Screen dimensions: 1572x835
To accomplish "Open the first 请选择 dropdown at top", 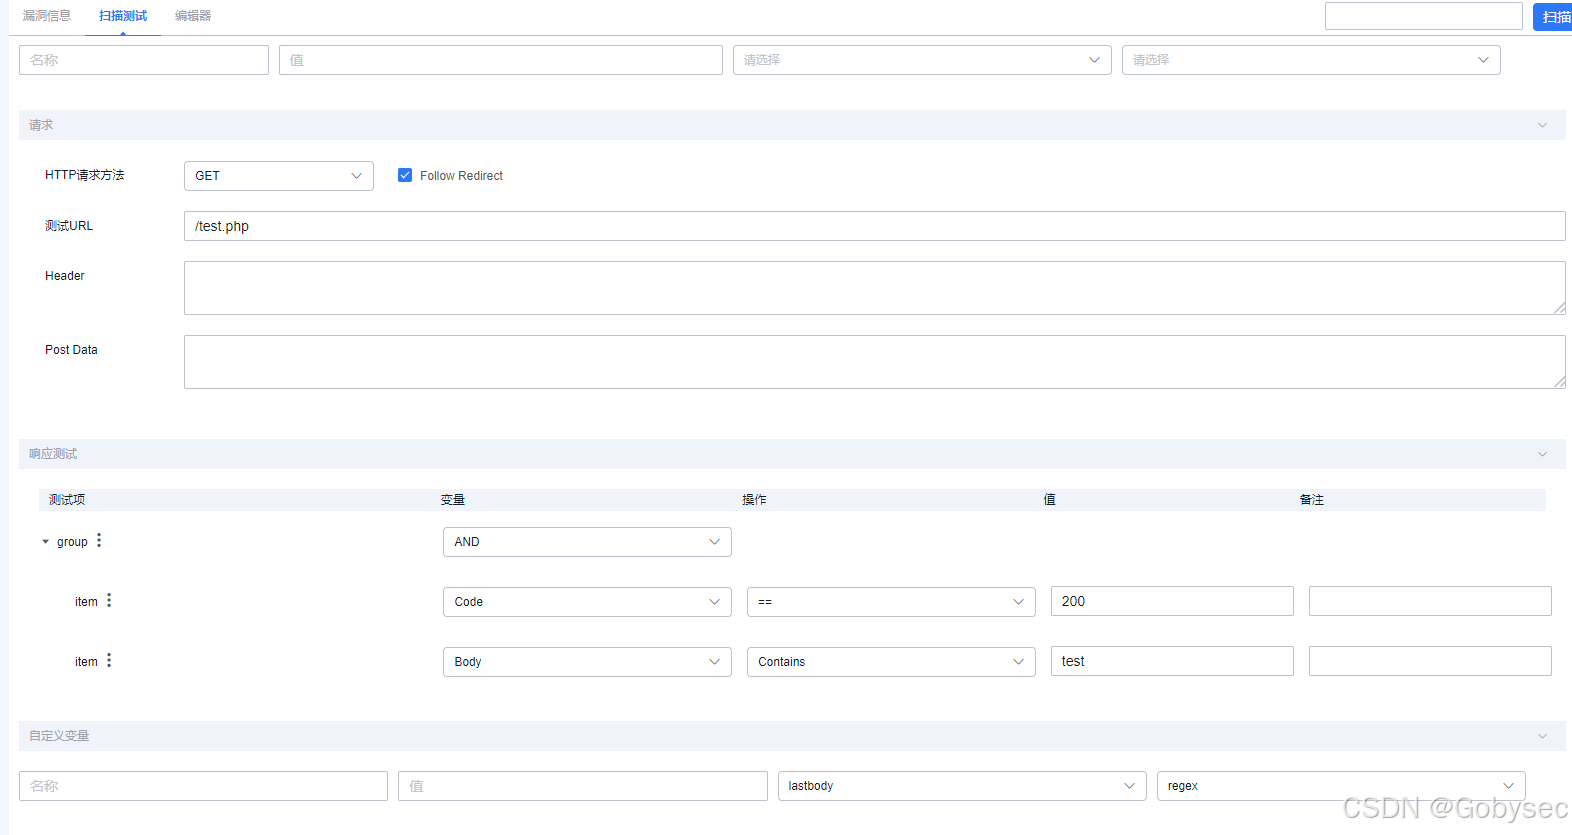I will 922,60.
